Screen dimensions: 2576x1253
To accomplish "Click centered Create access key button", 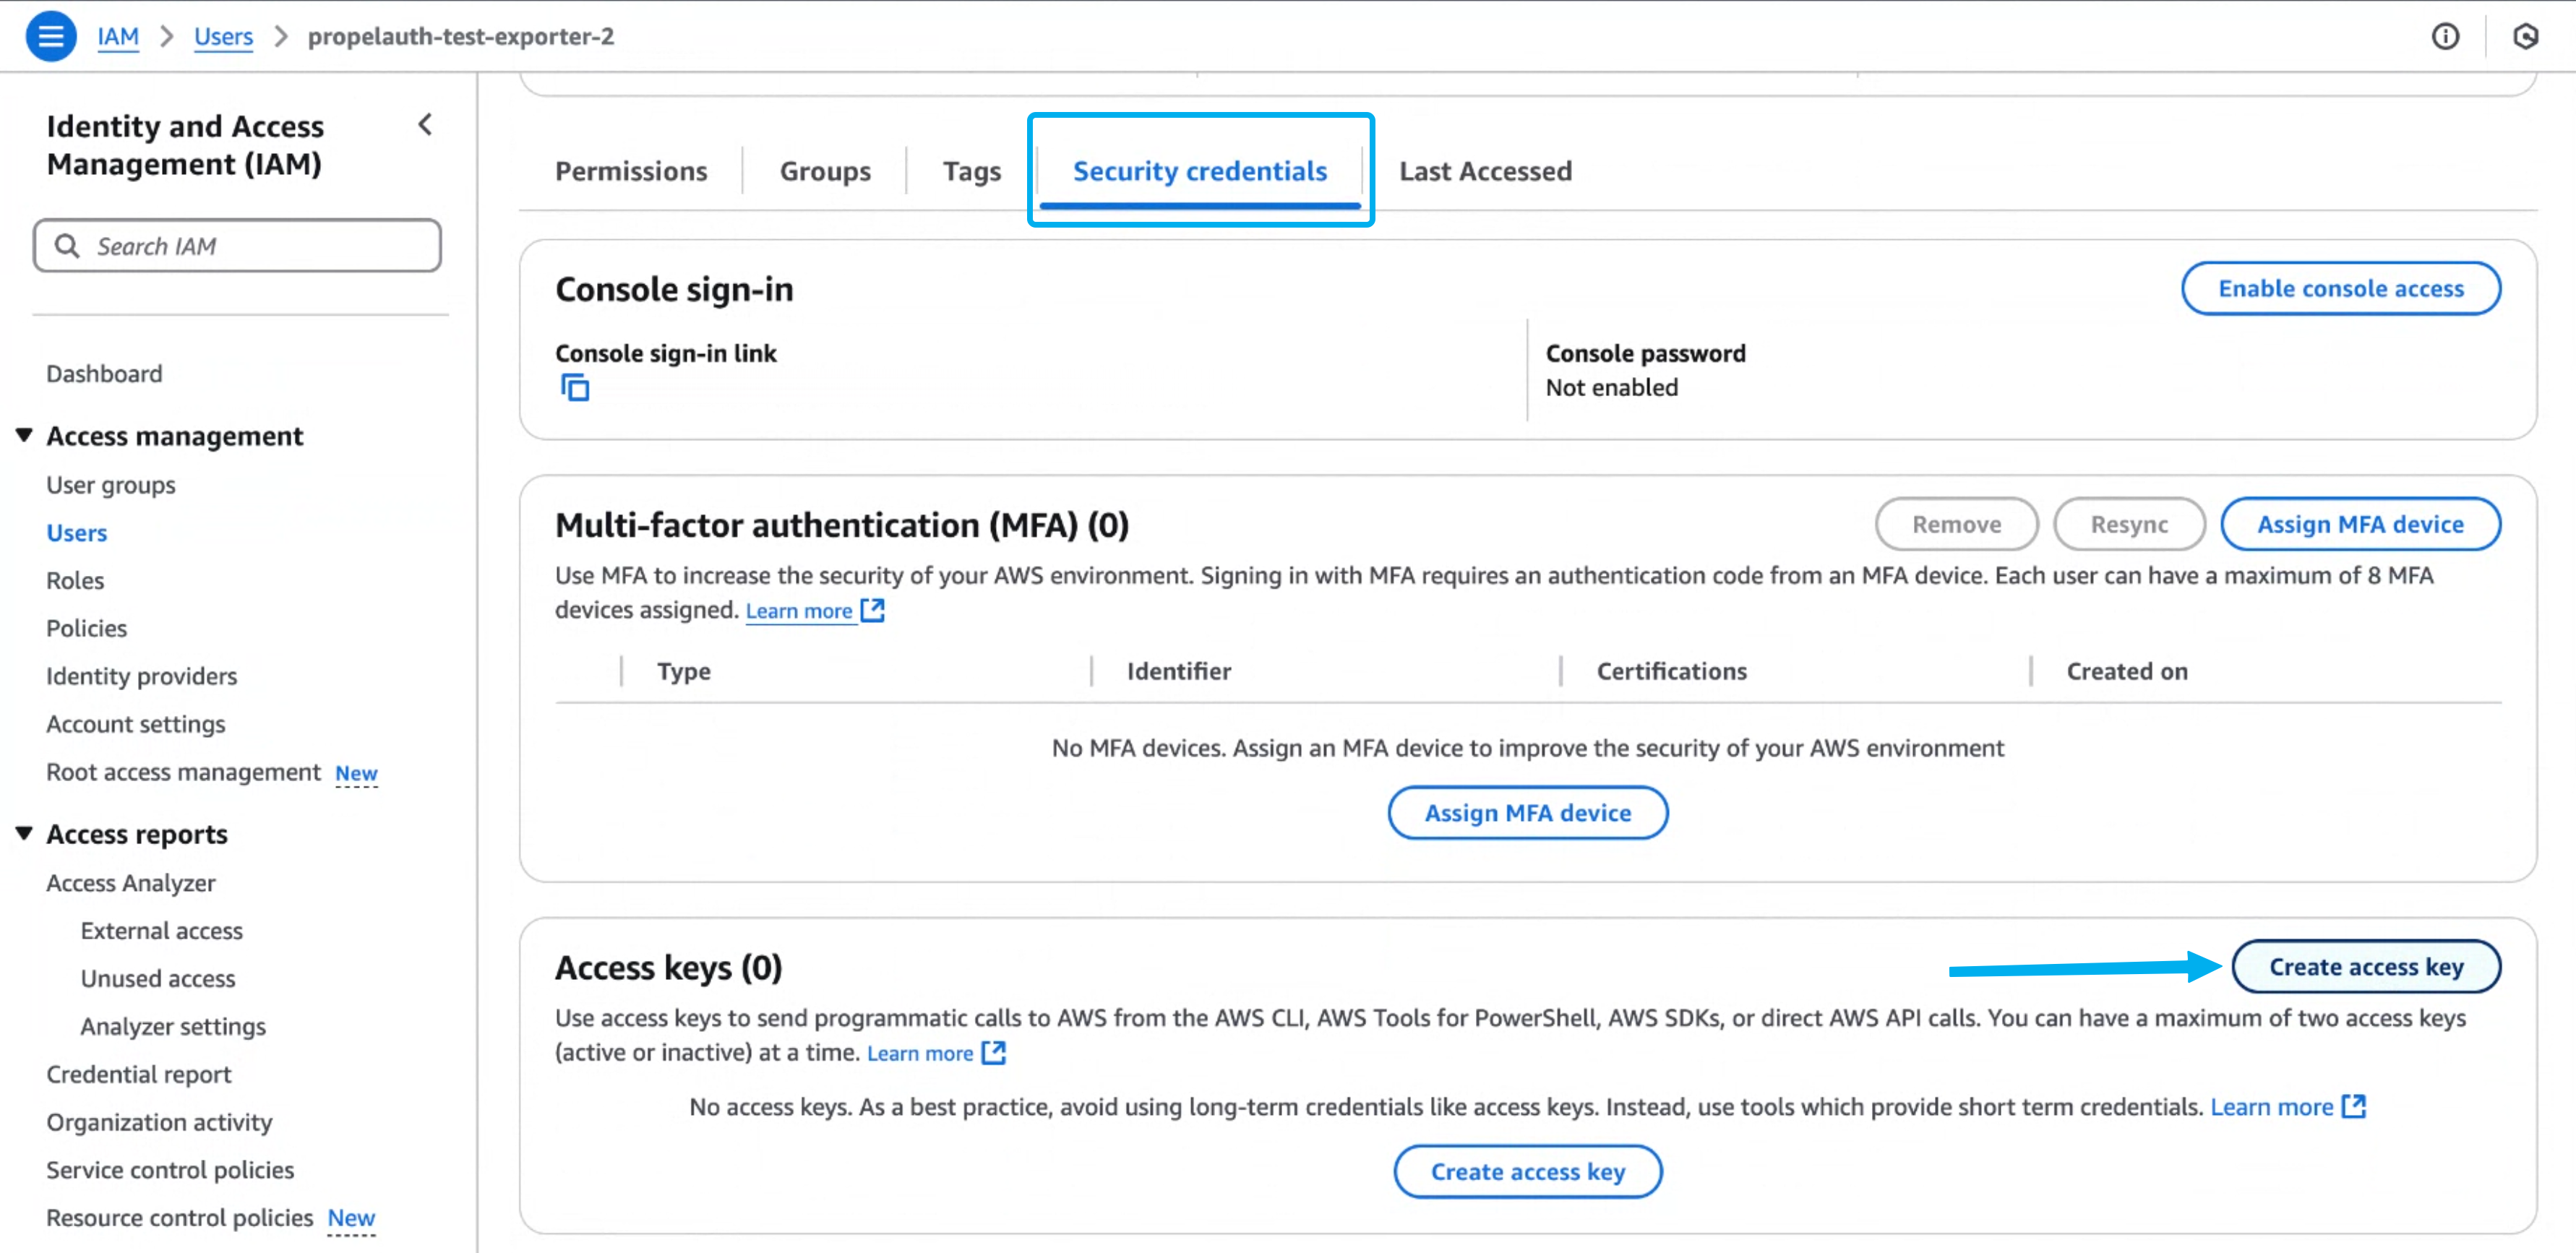I will point(1527,1171).
